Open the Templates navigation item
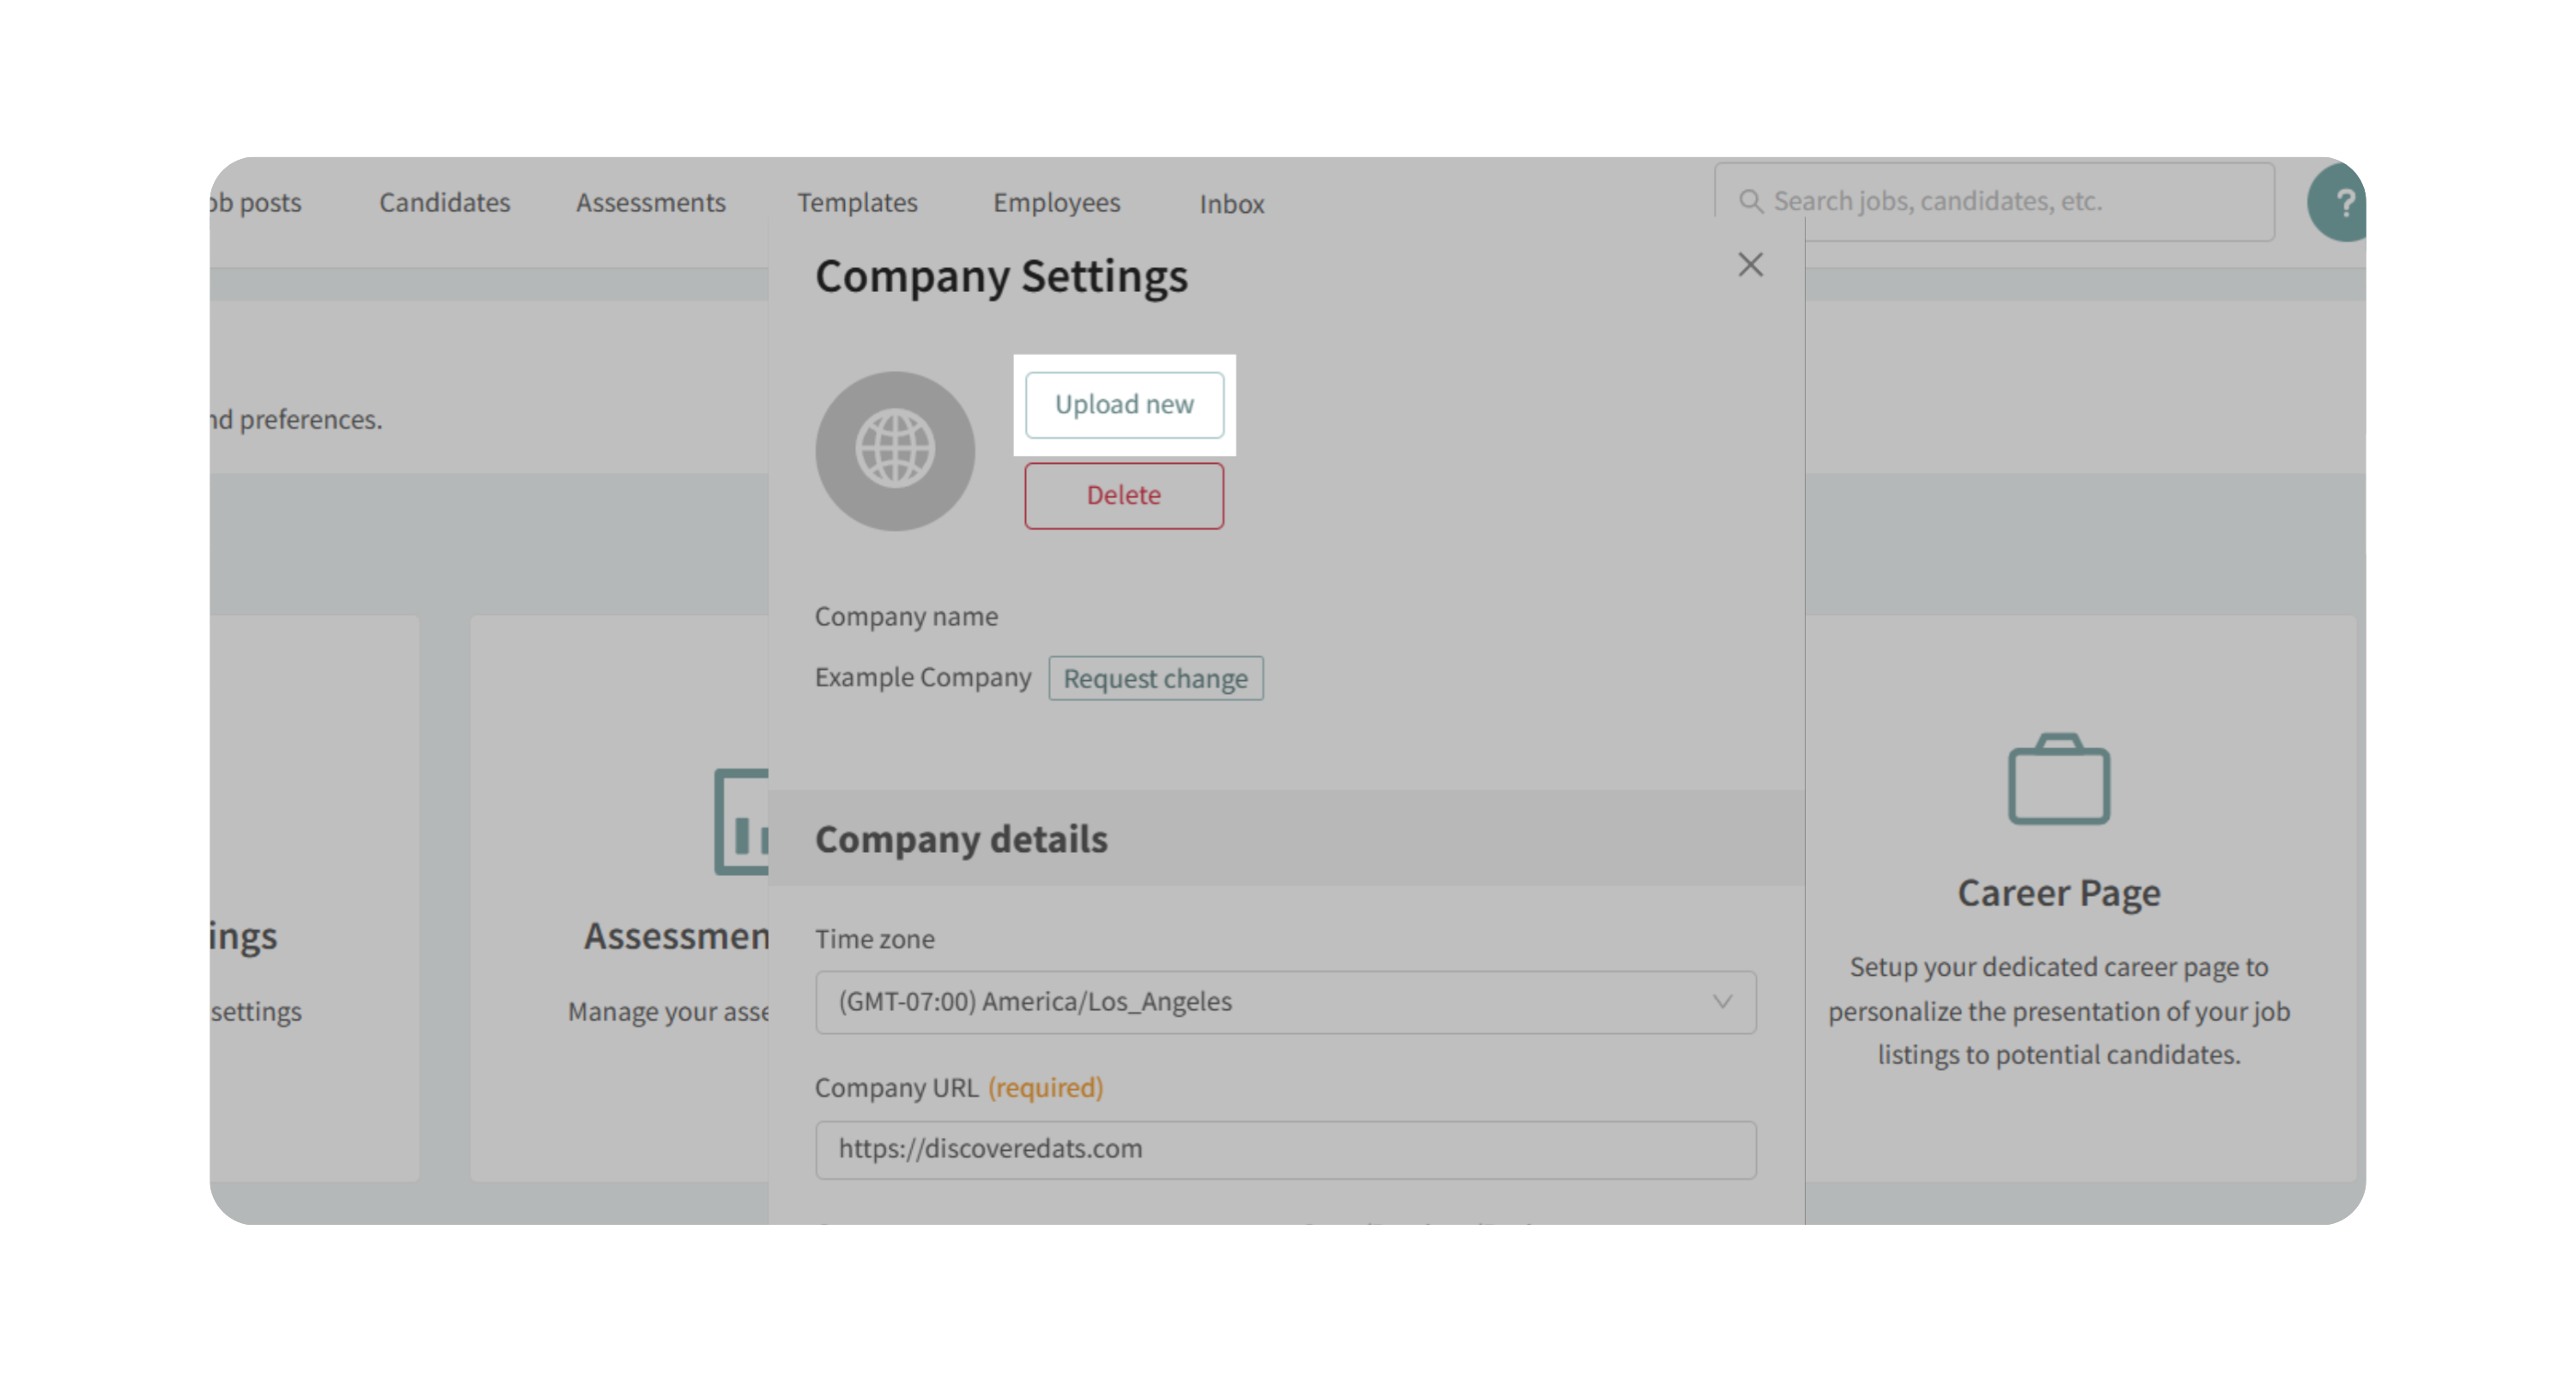The width and height of the screenshot is (2576, 1382). (857, 203)
